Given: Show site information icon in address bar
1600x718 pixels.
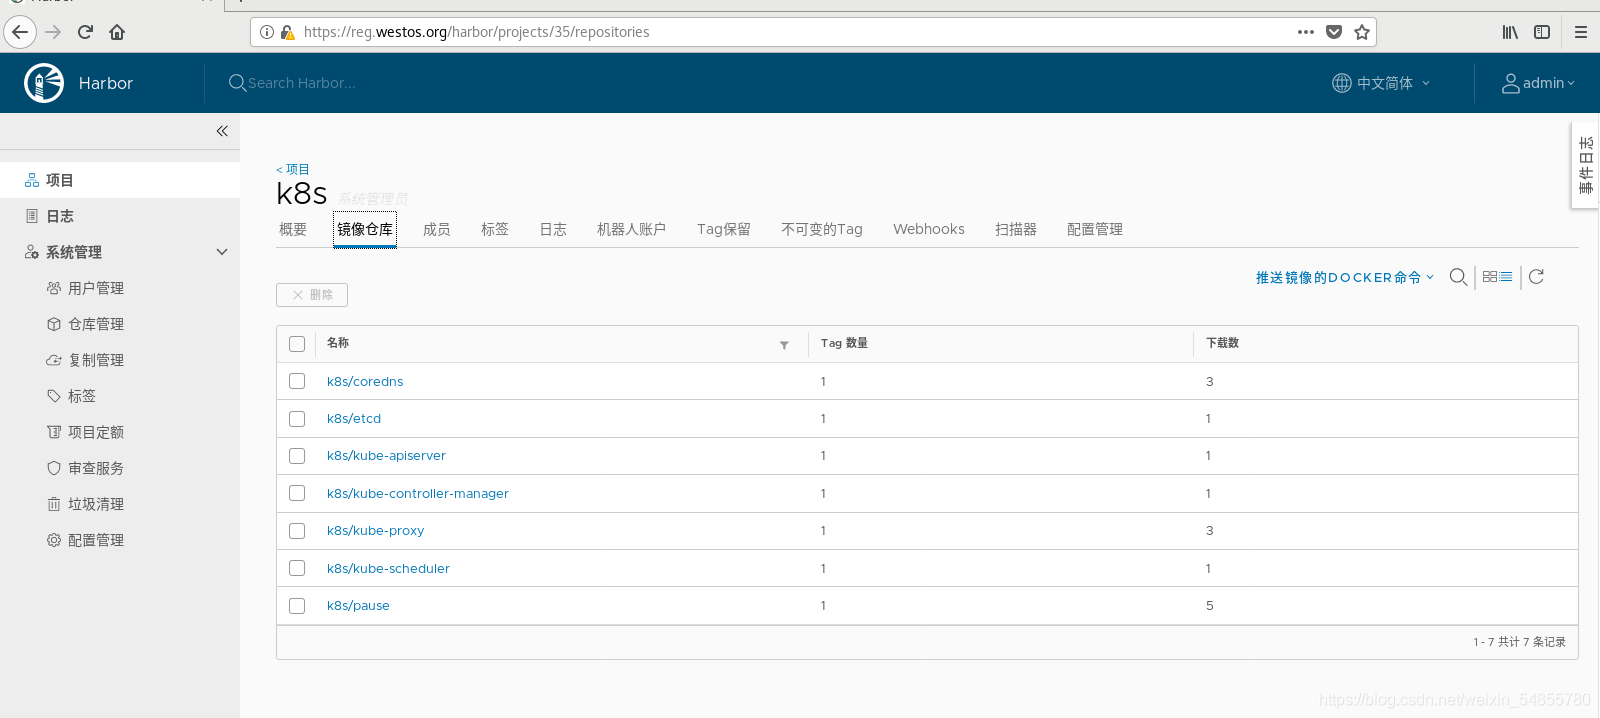Looking at the screenshot, I should (267, 32).
